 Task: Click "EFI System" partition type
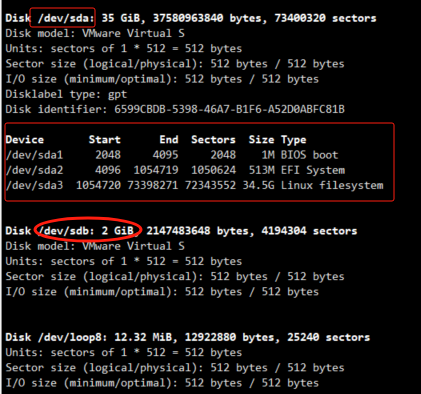(x=313, y=170)
